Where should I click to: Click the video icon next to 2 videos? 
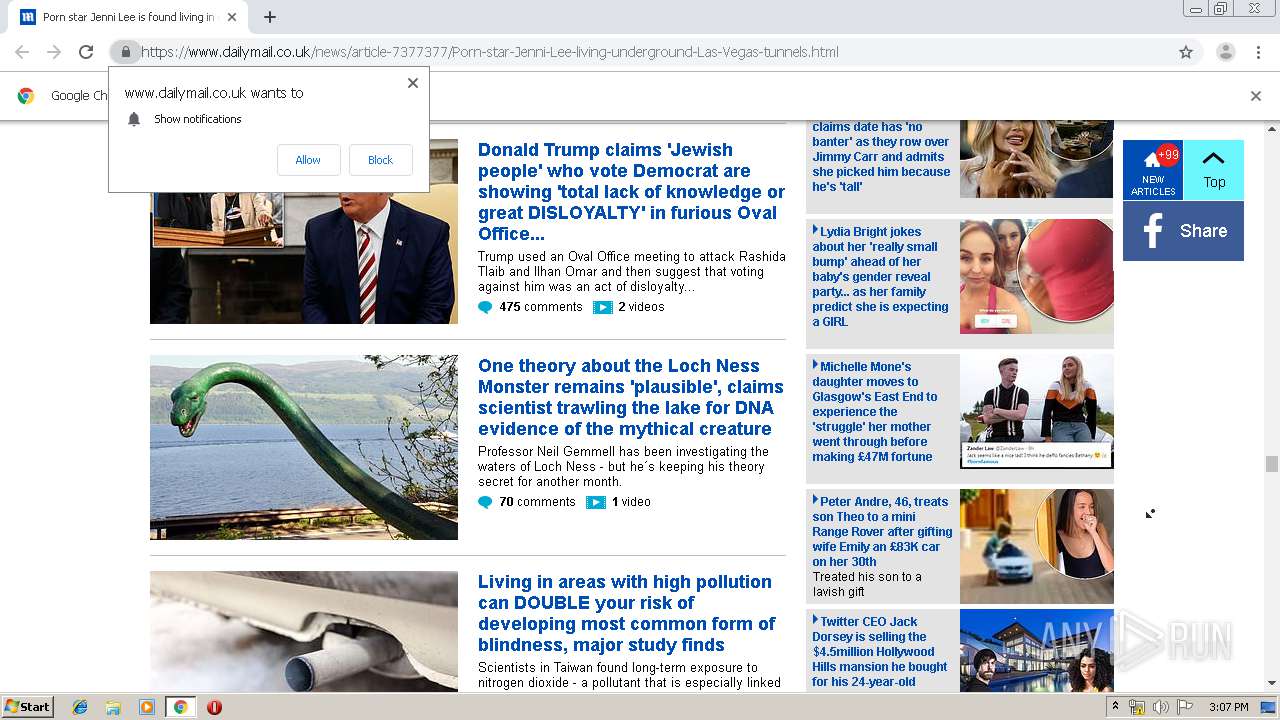tap(602, 308)
